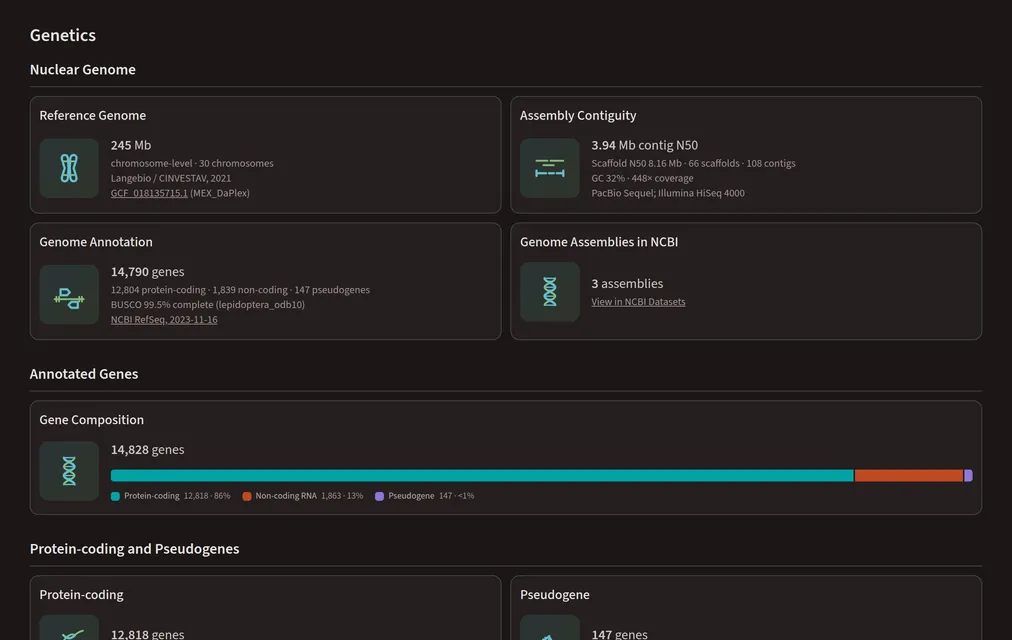Viewport: 1012px width, 640px height.
Task: Click the chromosome icon in Reference Genome
Action: click(69, 168)
